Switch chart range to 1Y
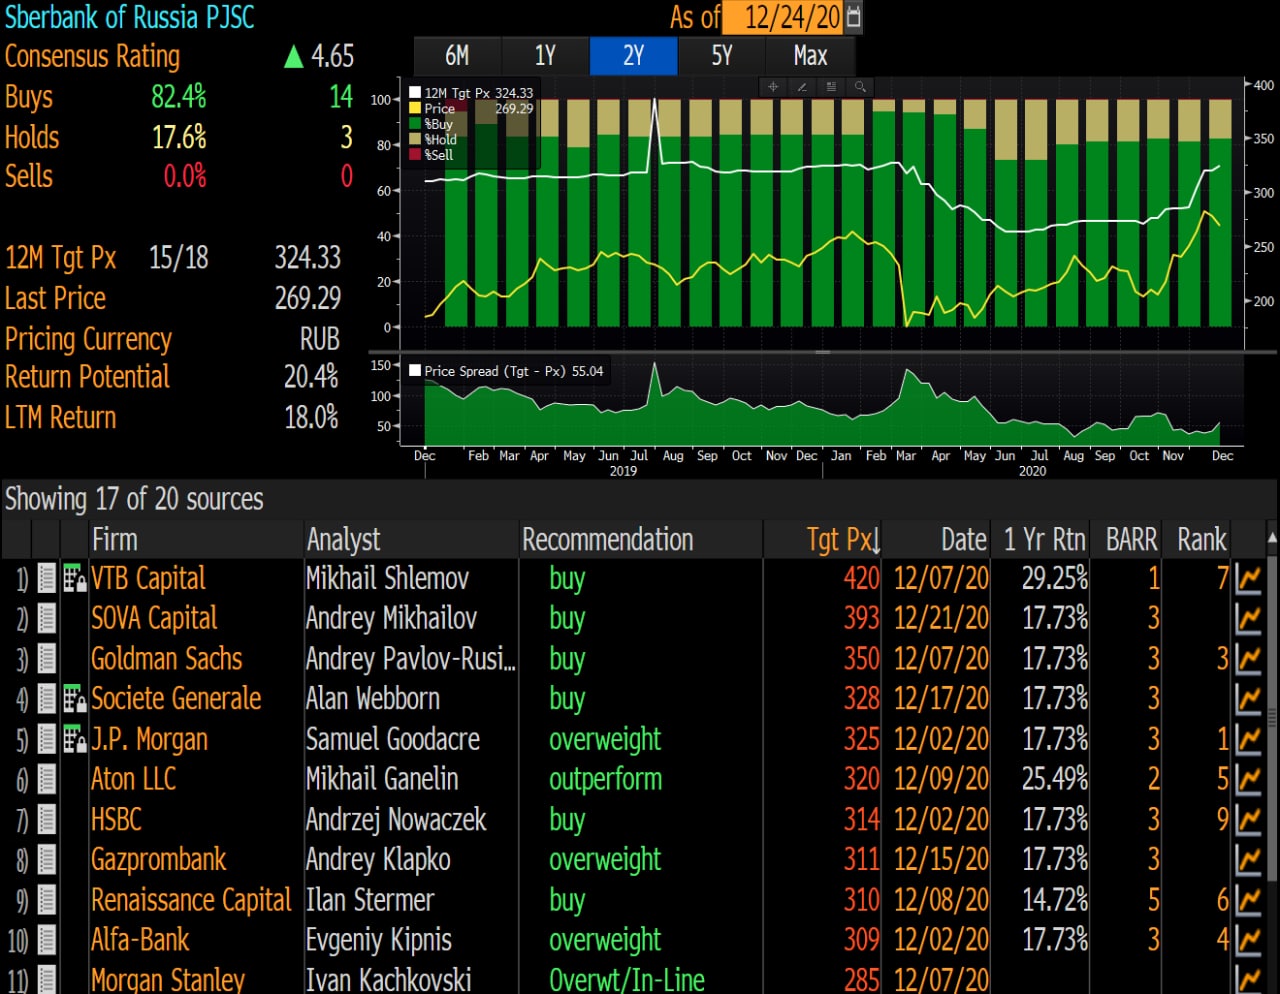 click(x=545, y=56)
